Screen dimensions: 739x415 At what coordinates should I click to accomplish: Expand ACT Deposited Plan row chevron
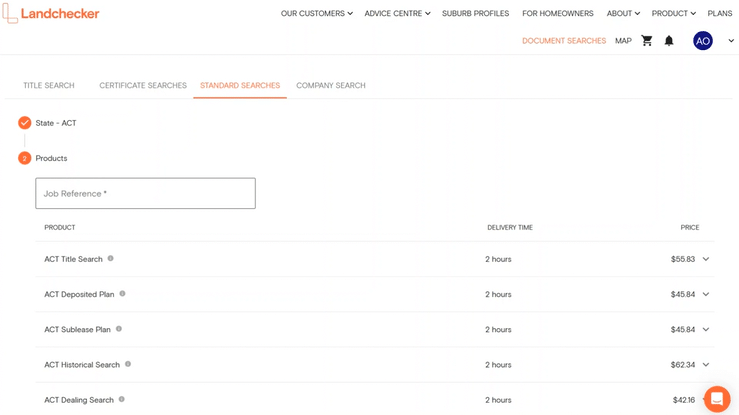(706, 294)
